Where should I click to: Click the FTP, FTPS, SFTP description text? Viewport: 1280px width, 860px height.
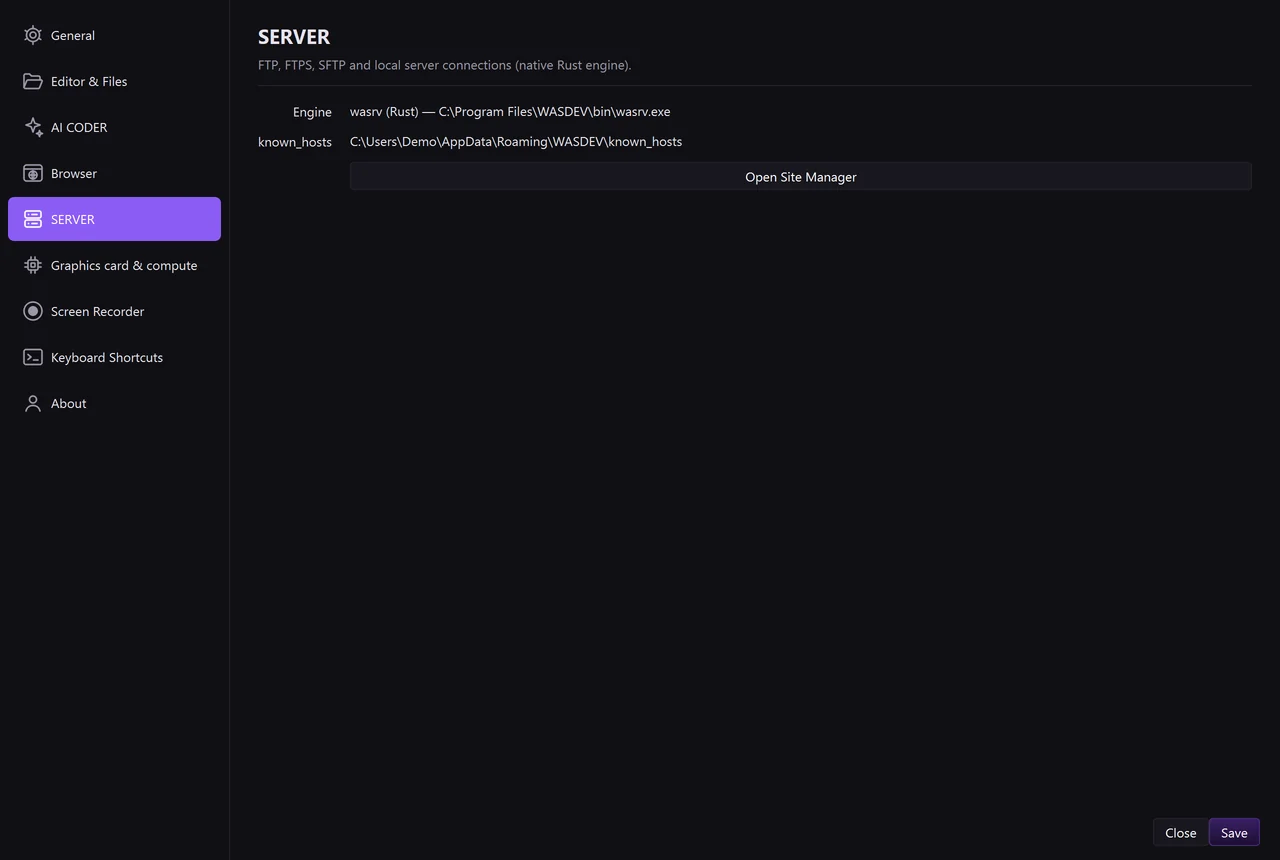[445, 65]
